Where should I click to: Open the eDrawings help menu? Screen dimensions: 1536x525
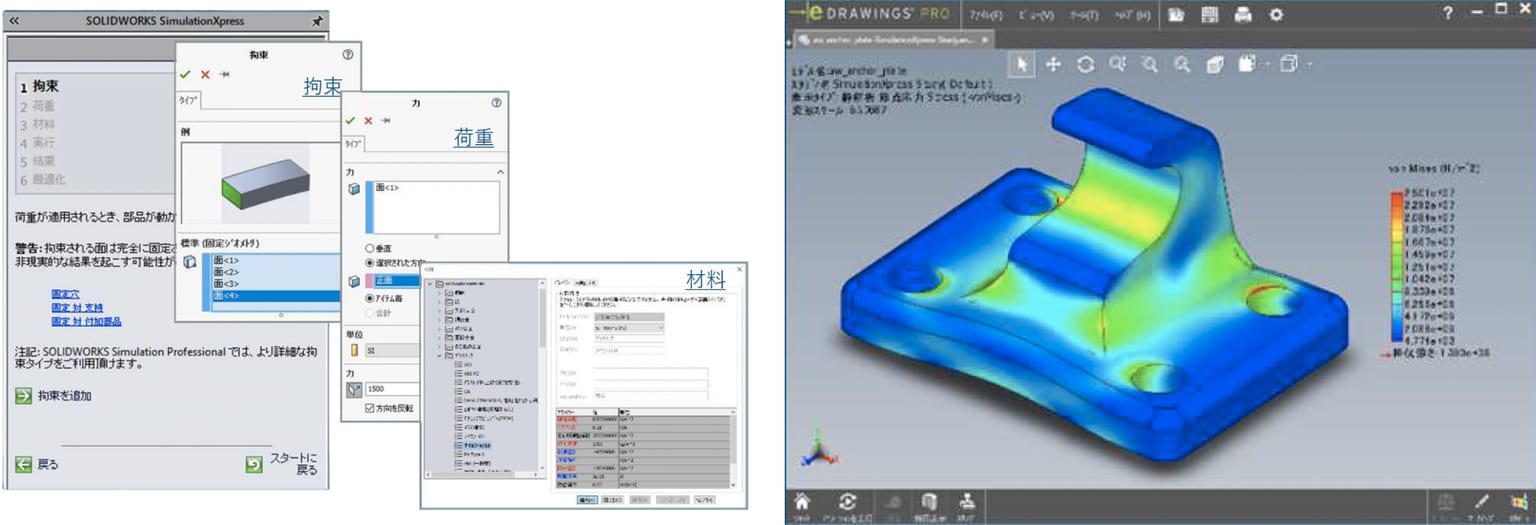tap(1131, 15)
